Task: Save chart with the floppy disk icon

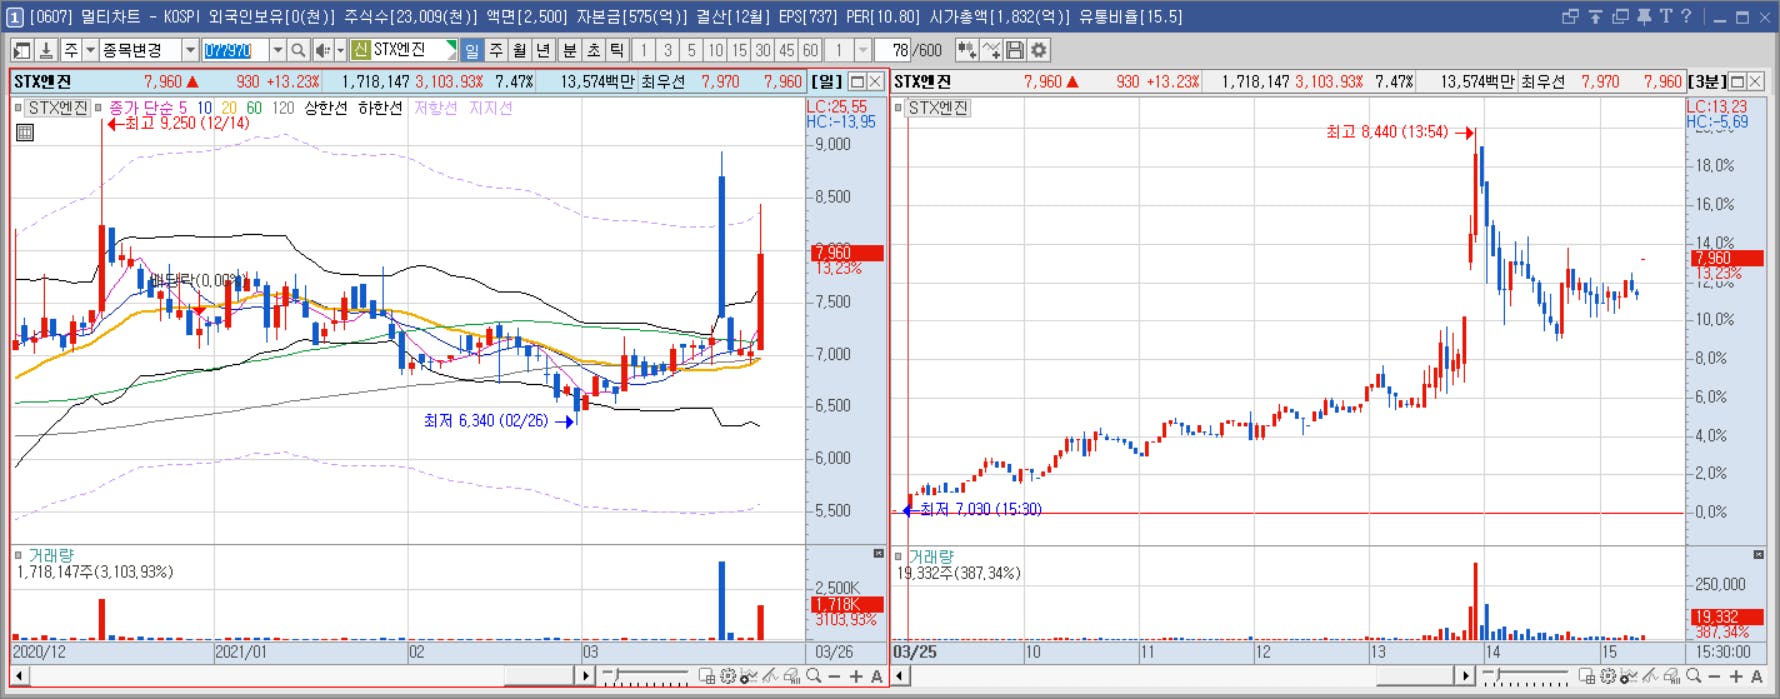Action: 1015,50
